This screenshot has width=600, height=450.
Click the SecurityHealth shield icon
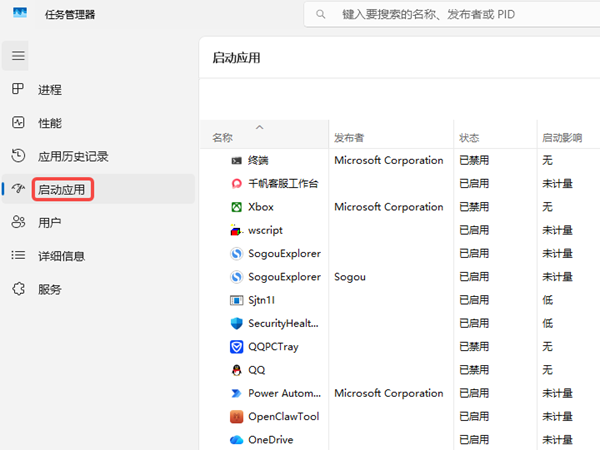[236, 323]
